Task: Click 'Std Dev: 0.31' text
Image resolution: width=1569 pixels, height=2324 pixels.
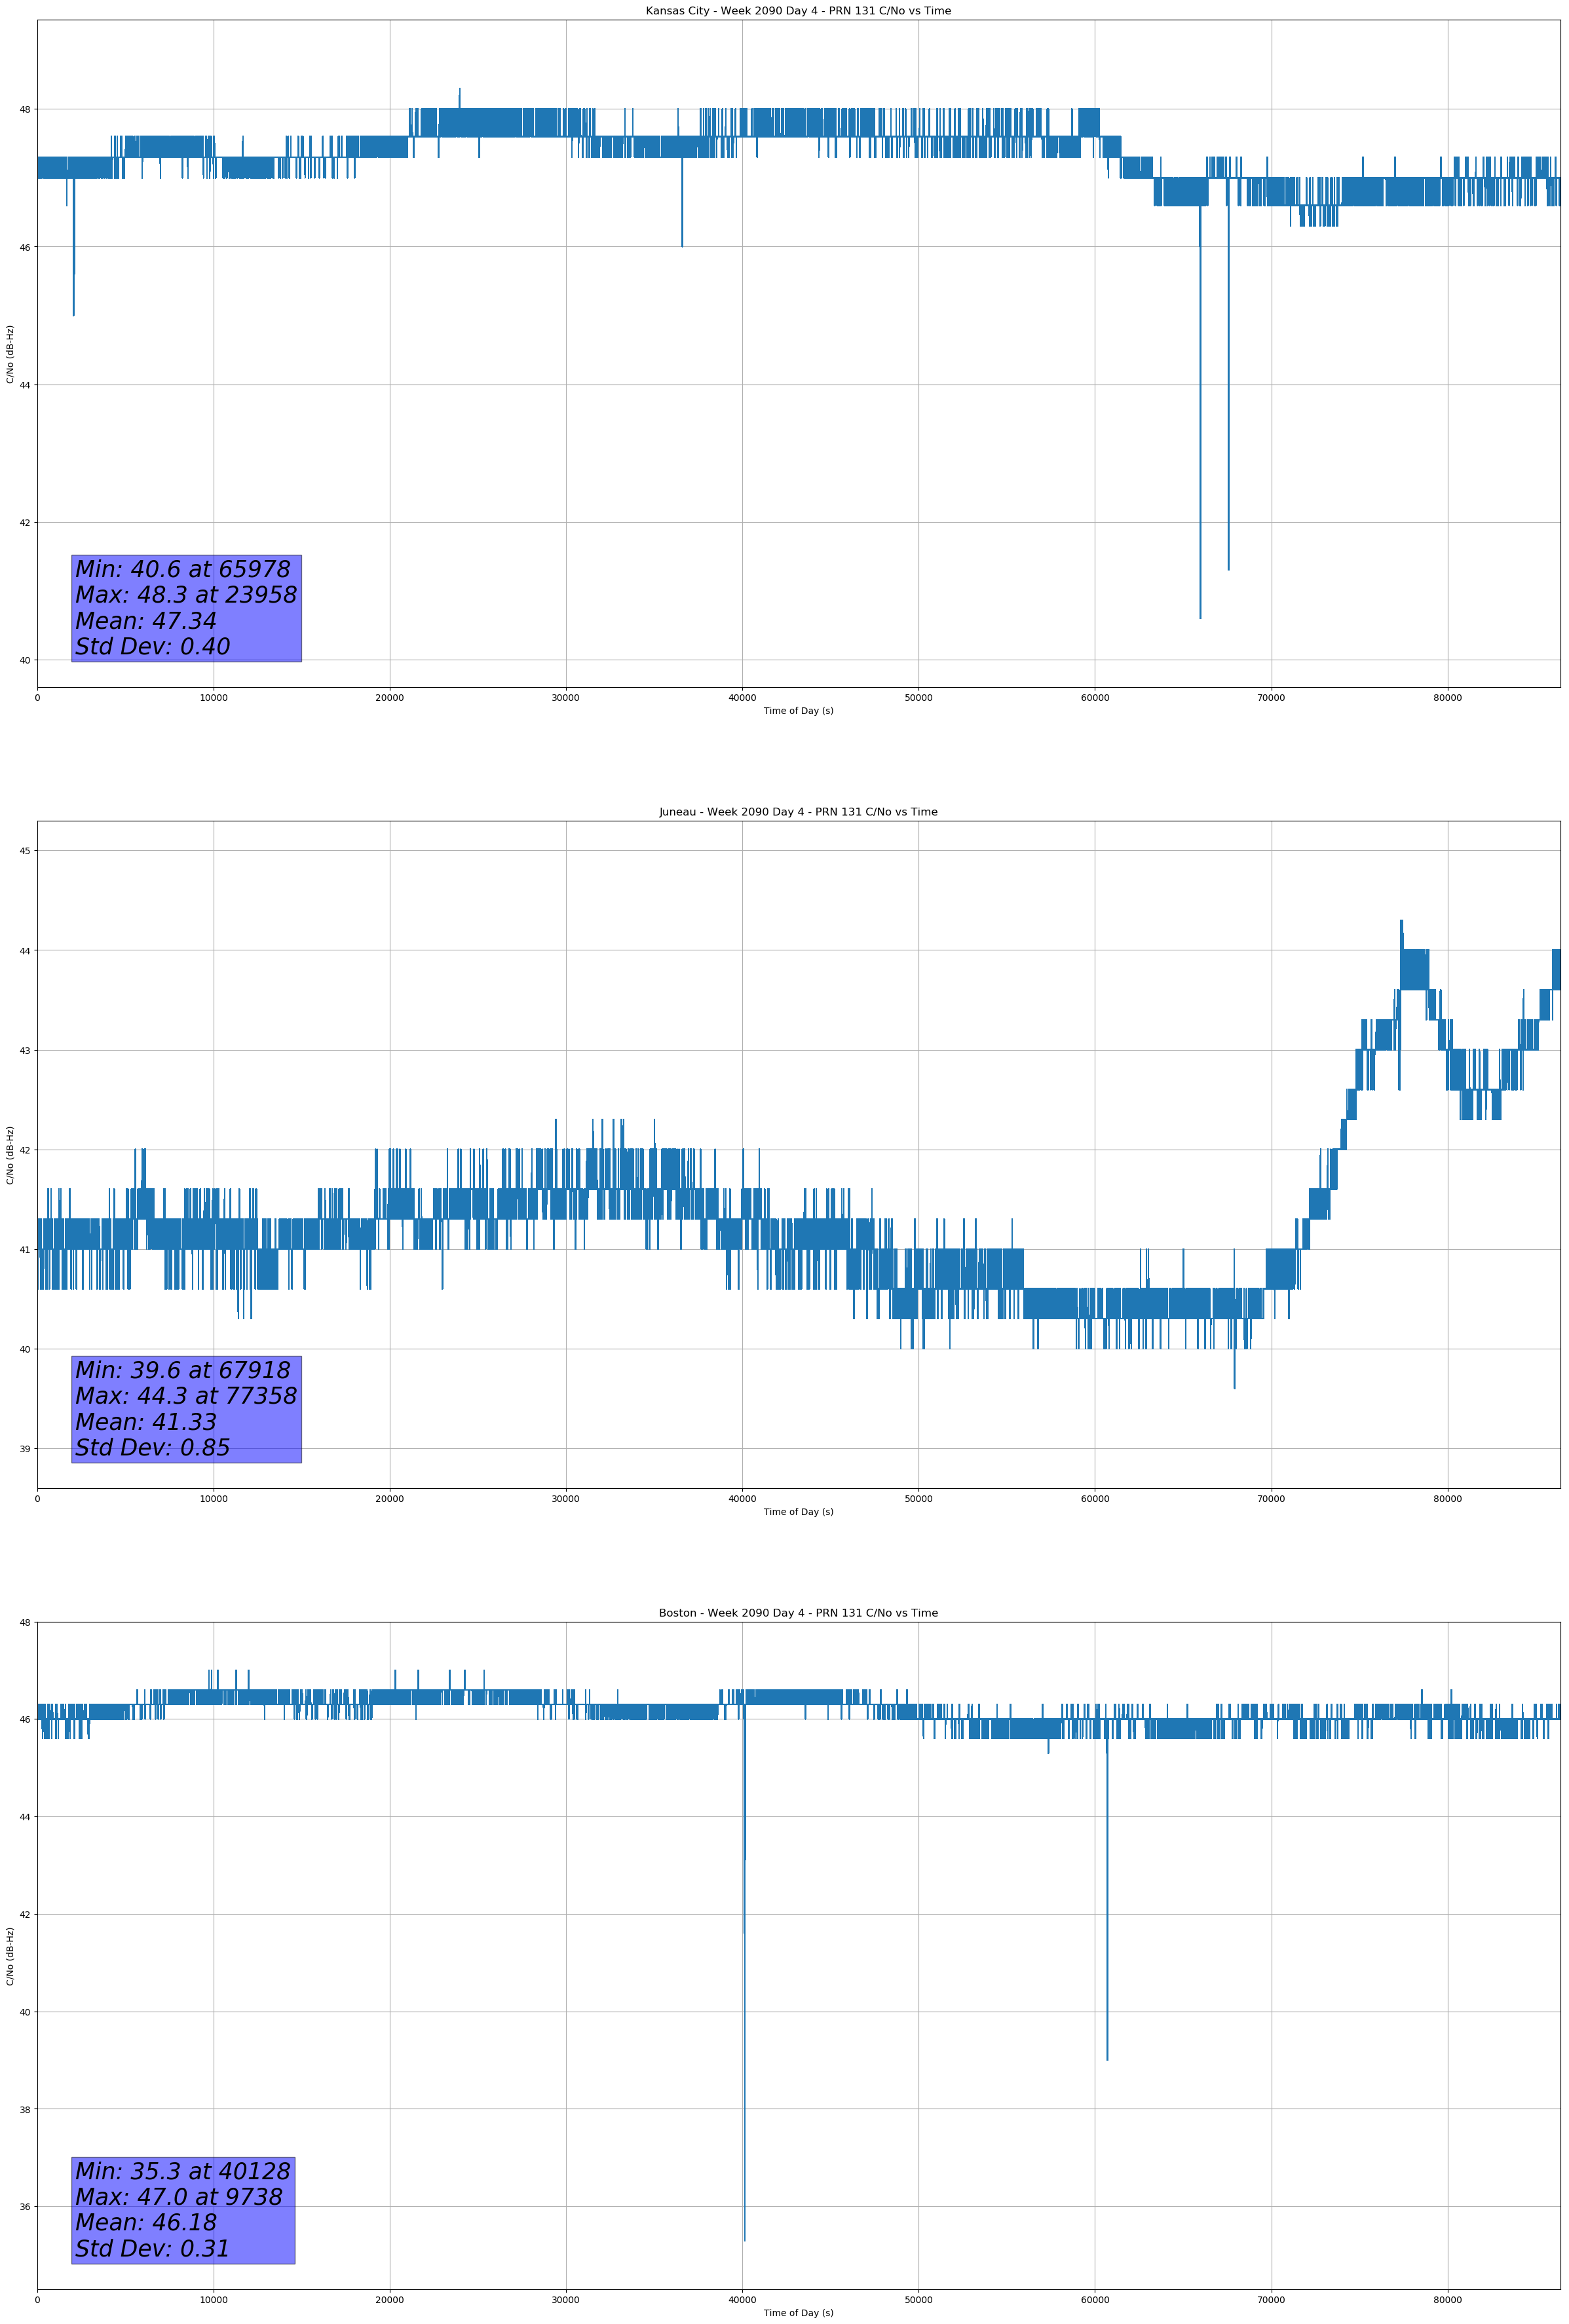Action: point(153,2248)
